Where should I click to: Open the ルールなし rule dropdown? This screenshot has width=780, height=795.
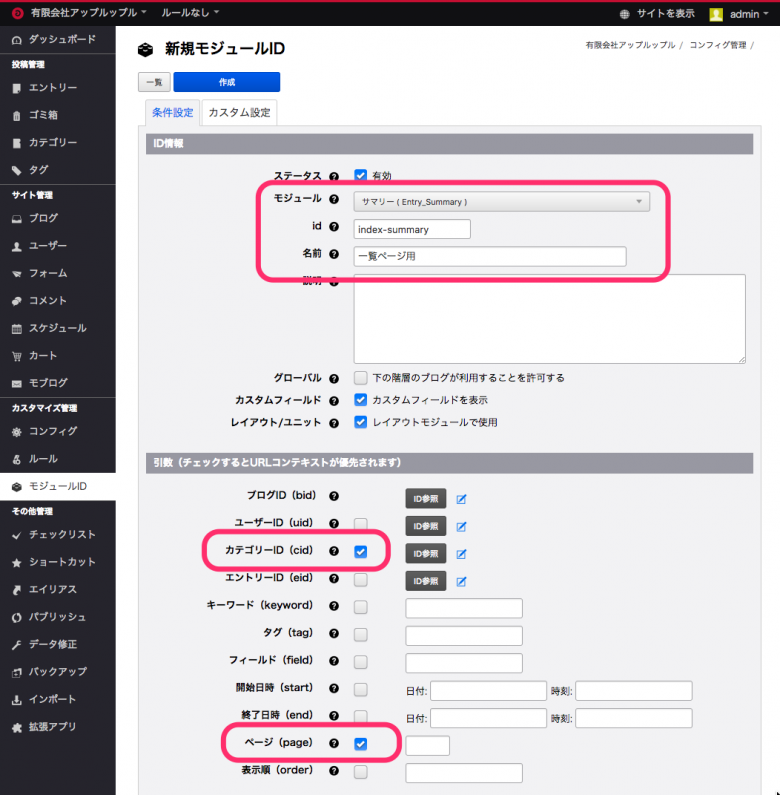click(190, 13)
